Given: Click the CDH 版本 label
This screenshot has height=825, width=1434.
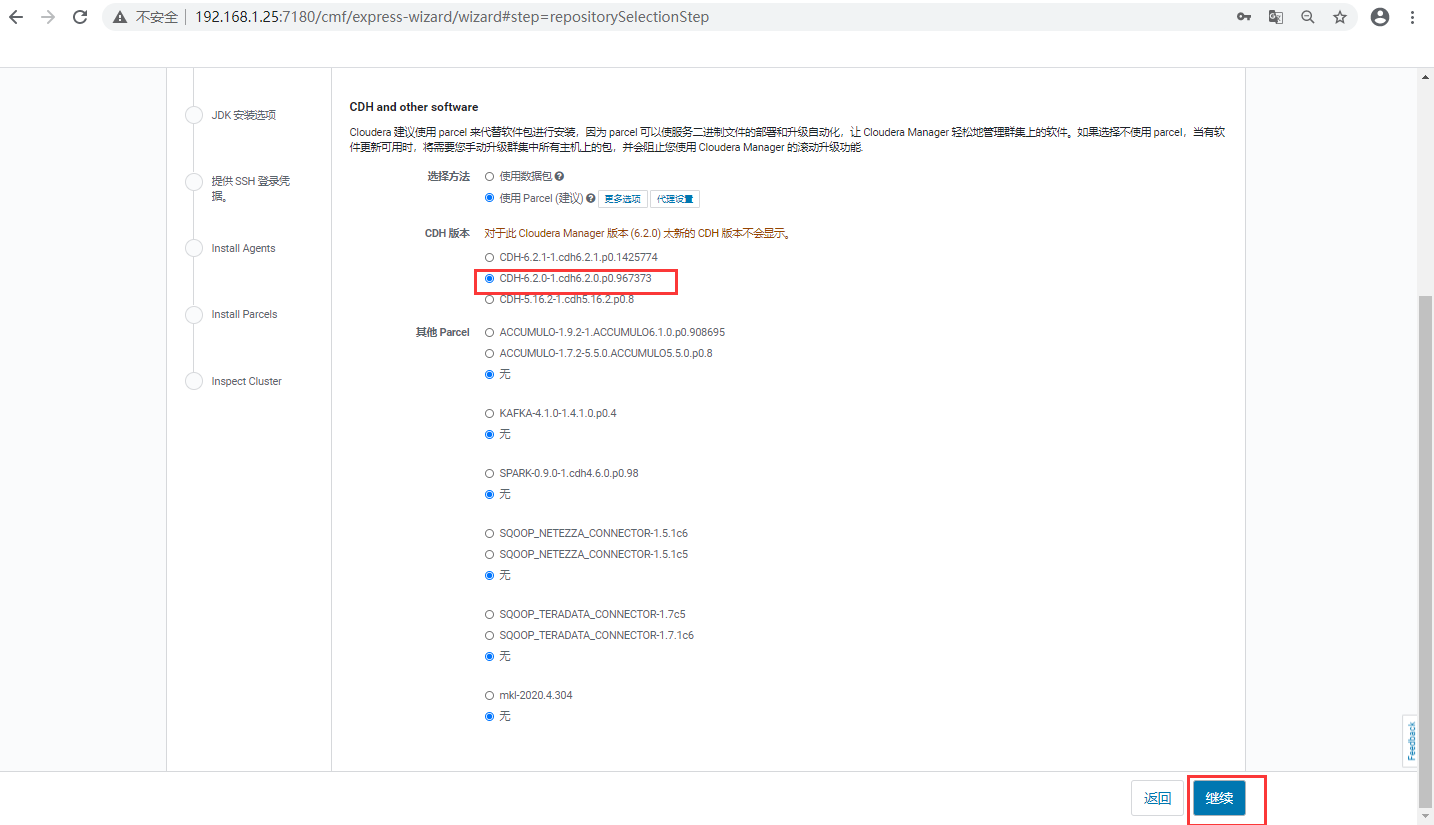Looking at the screenshot, I should [447, 233].
